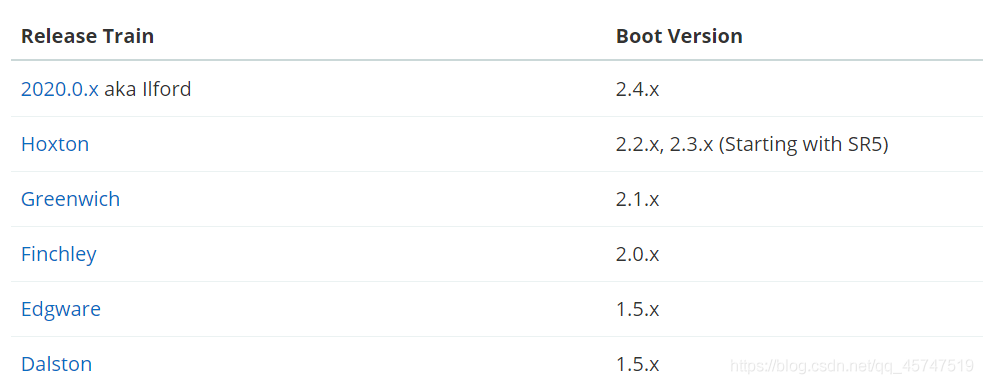Screen dimensions: 983x384
Task: Click the 1.5.x cell in Dalston row
Action: [x=637, y=365]
